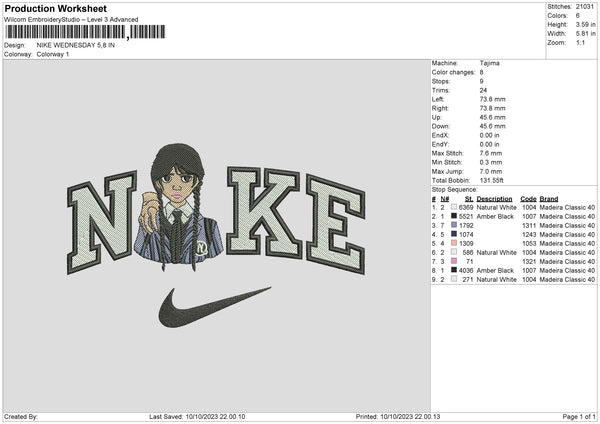Click 'Madeira Classic 40' in stop row 5

pyautogui.click(x=567, y=243)
